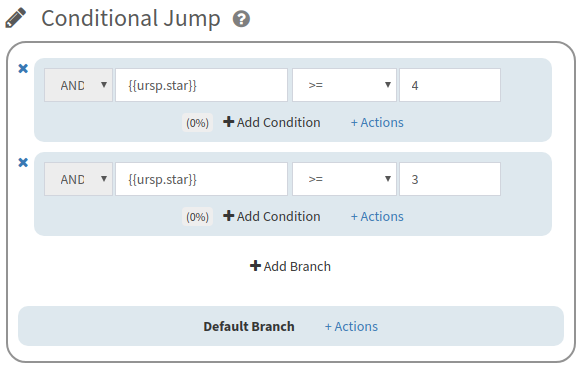Click the {{ursp.star}} field in second branch
Screen dimensions: 583x365
(201, 179)
